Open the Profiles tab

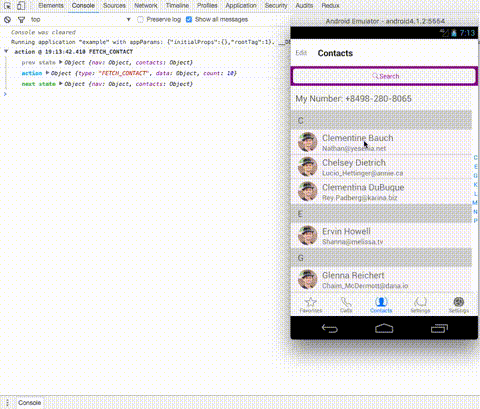pyautogui.click(x=207, y=6)
